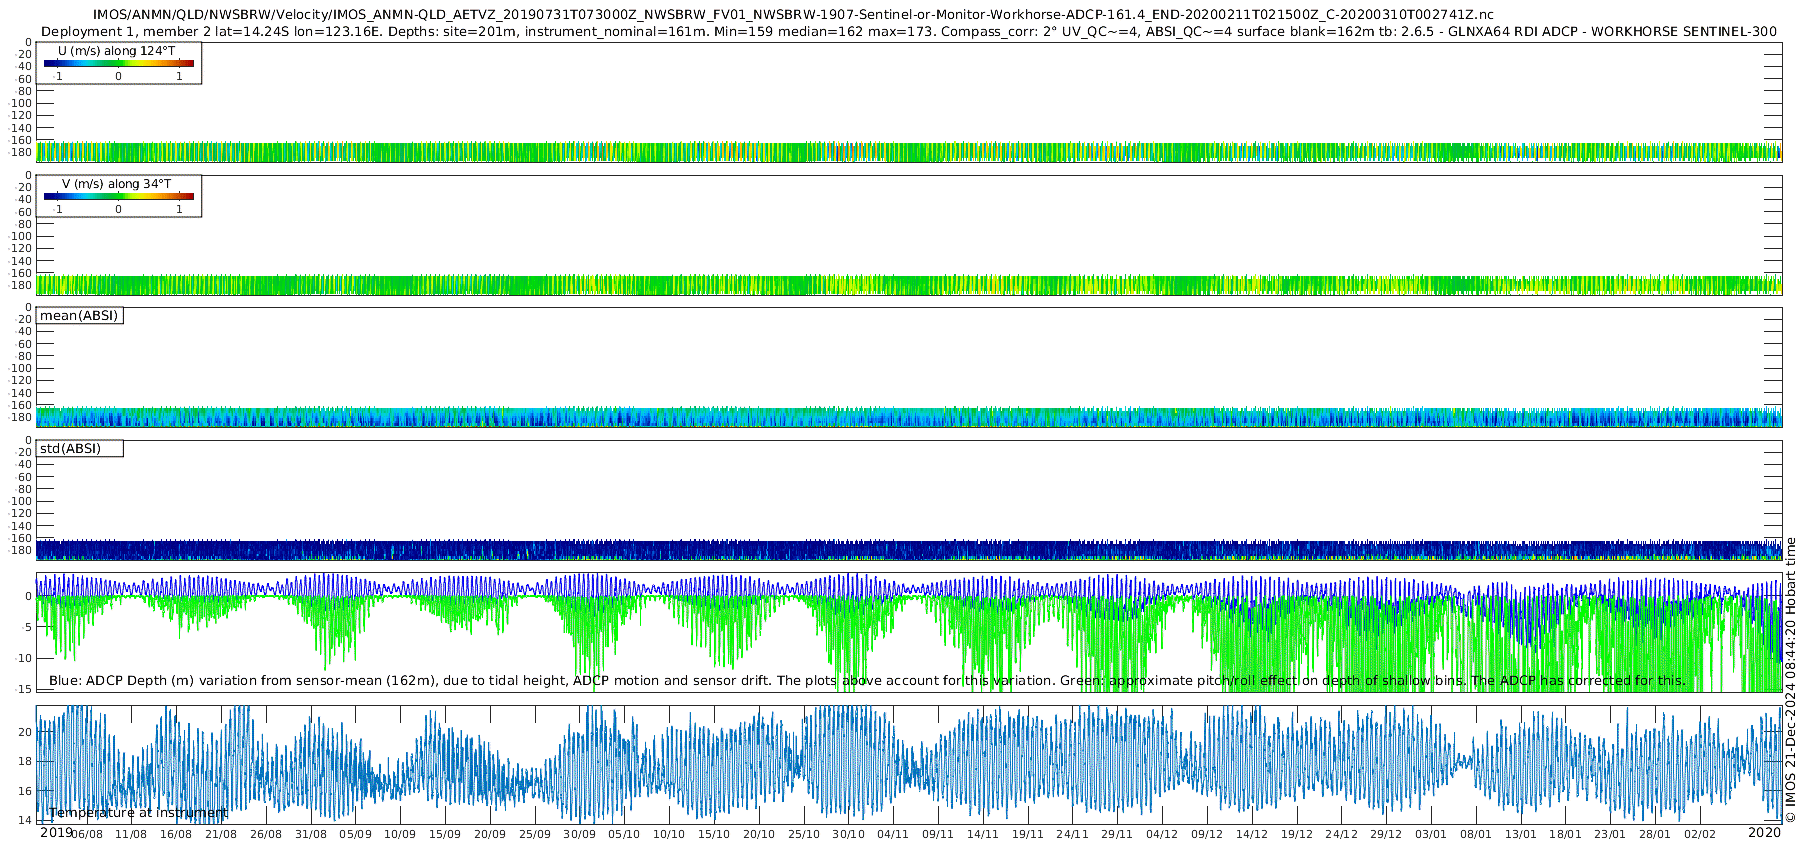
Task: Click the 21/08 date tick label
Action: (221, 834)
